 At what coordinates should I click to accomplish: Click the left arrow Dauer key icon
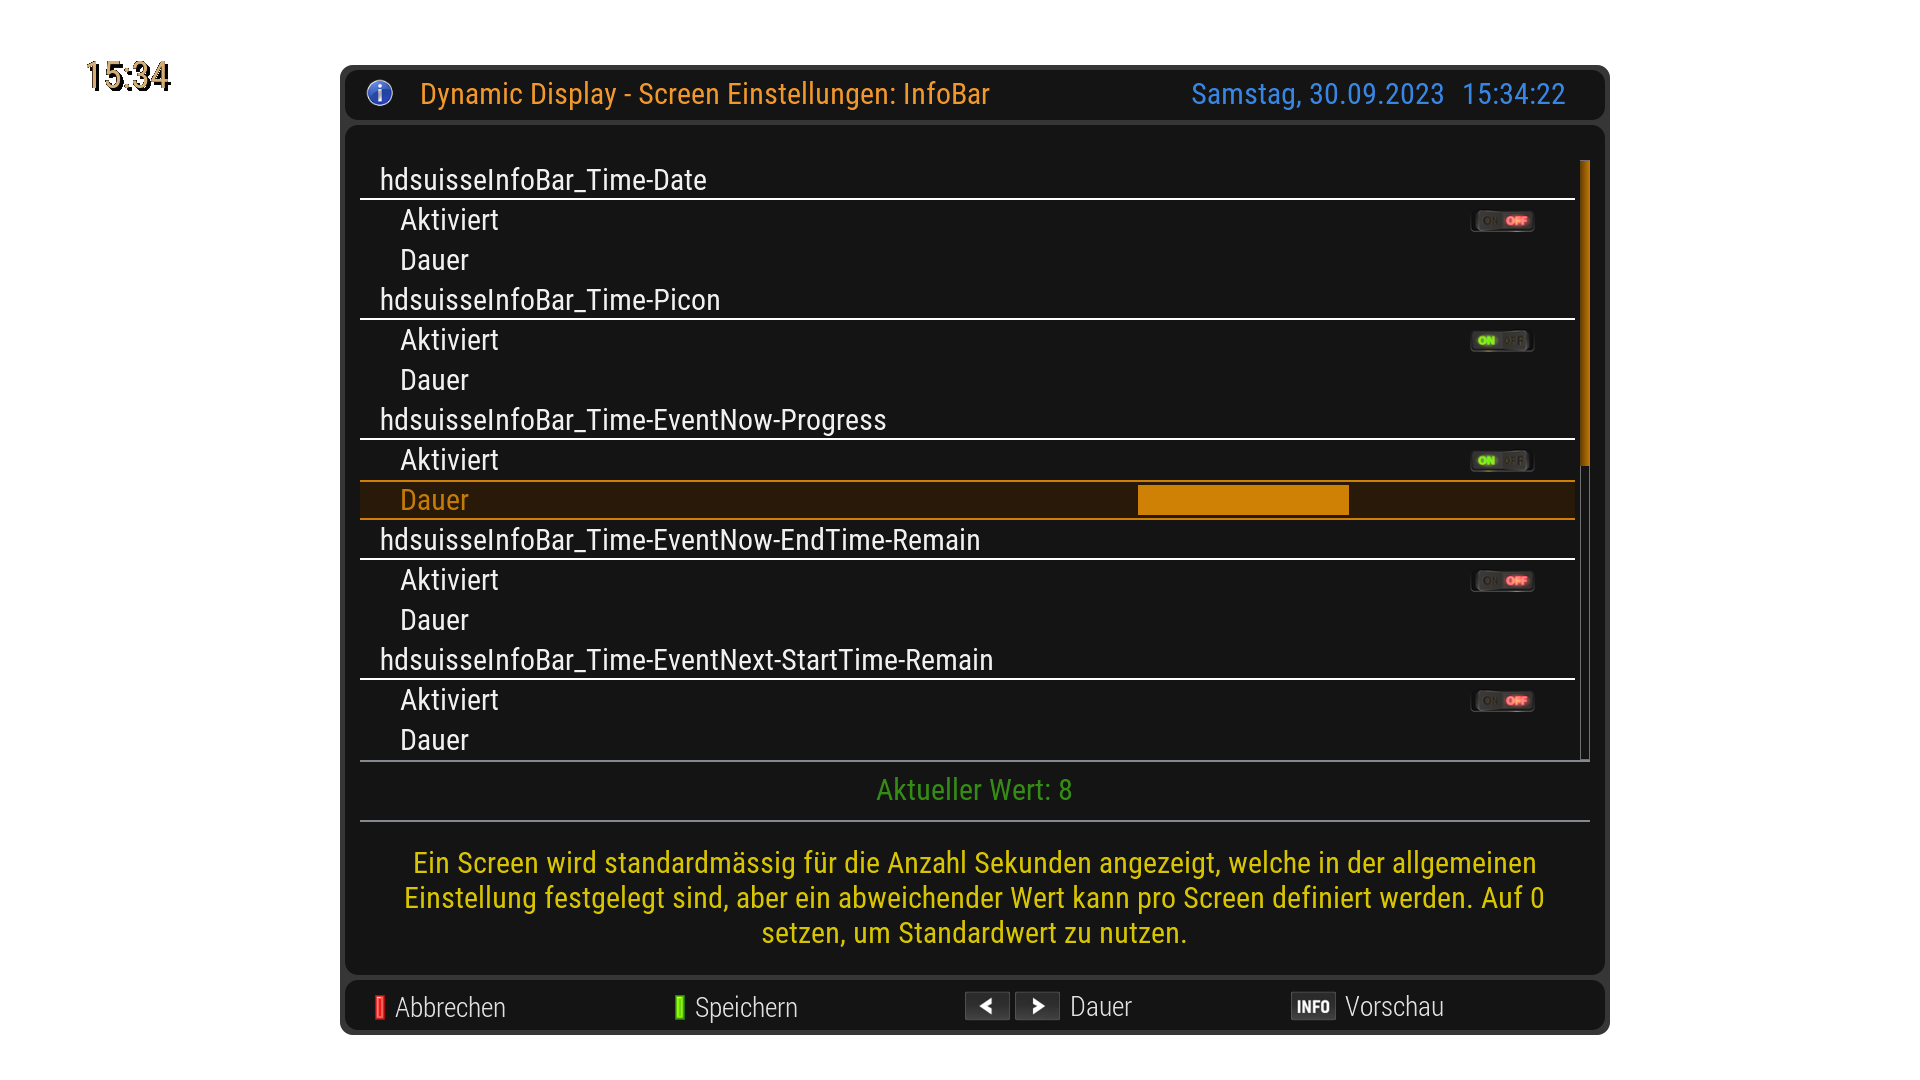coord(986,1006)
